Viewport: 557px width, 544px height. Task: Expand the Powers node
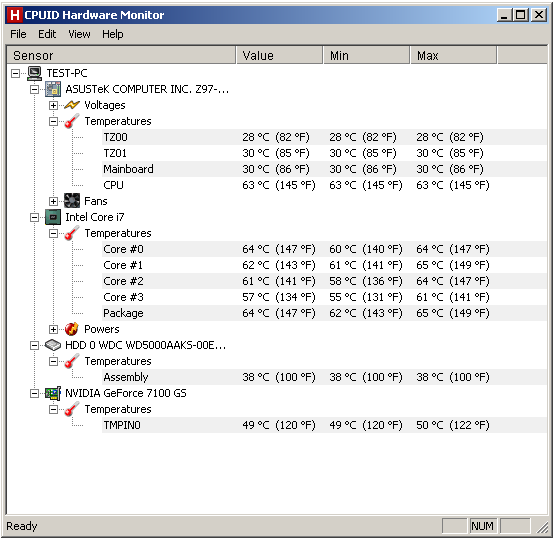click(53, 329)
